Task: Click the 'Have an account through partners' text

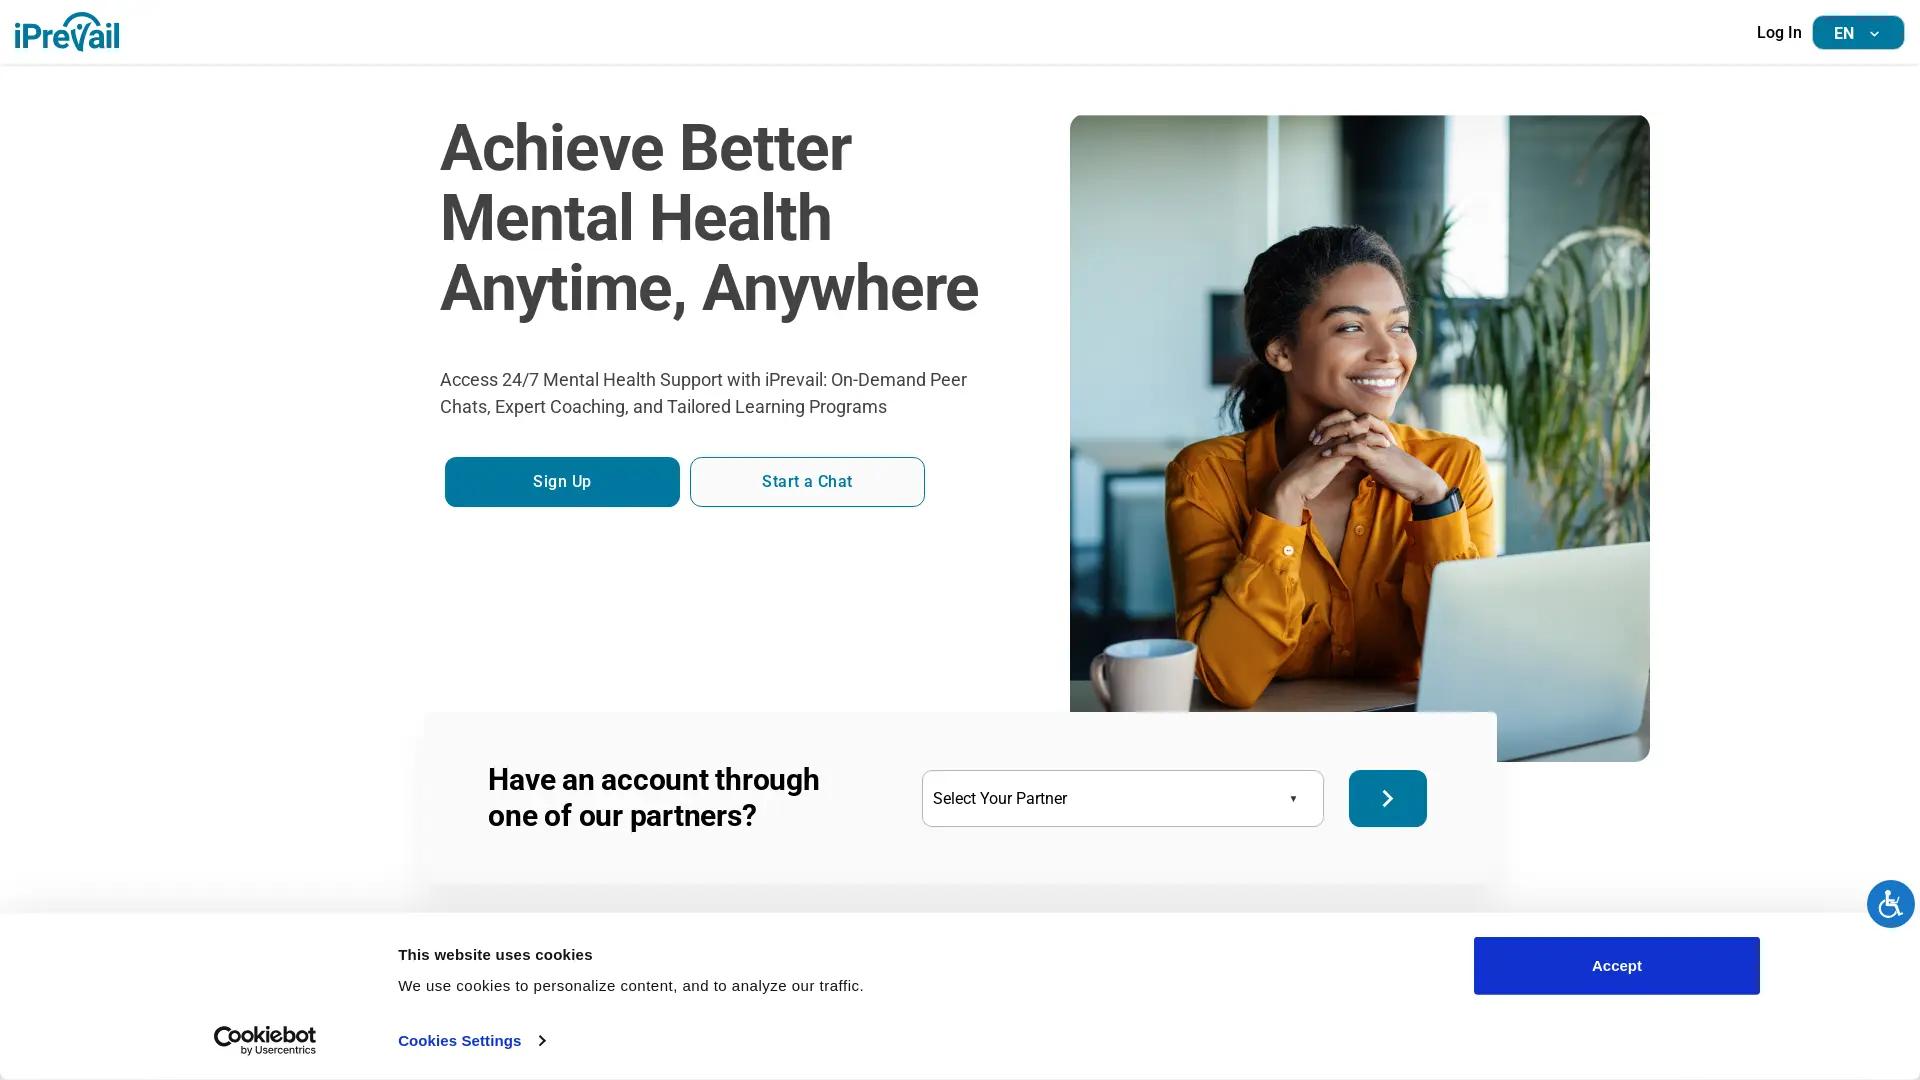Action: point(653,798)
